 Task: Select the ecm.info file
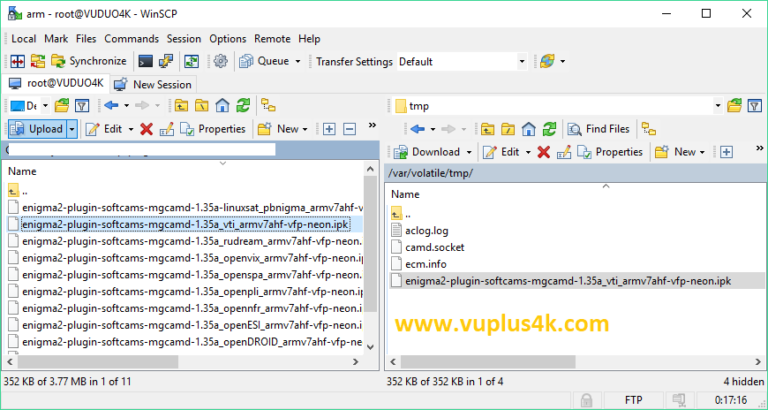pyautogui.click(x=426, y=264)
